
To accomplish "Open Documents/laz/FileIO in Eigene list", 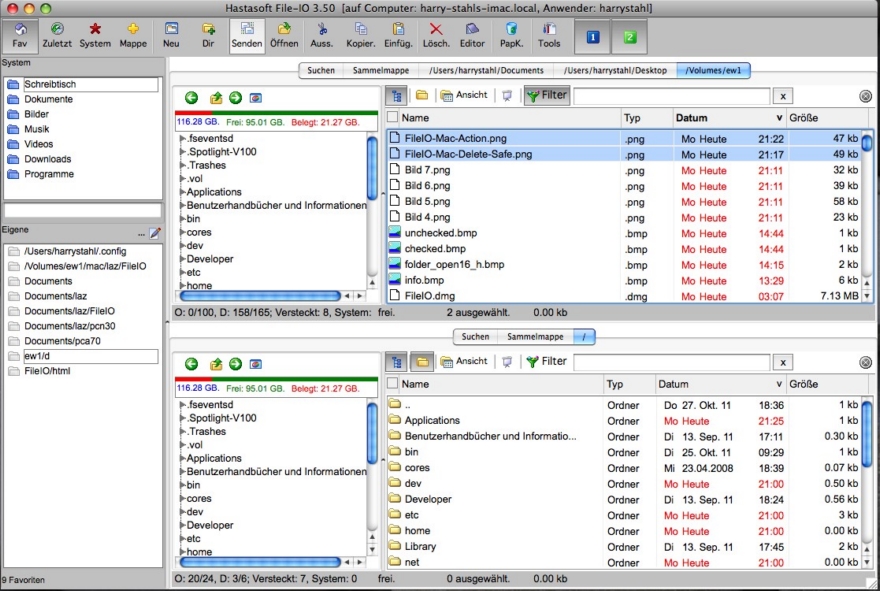I will click(69, 311).
